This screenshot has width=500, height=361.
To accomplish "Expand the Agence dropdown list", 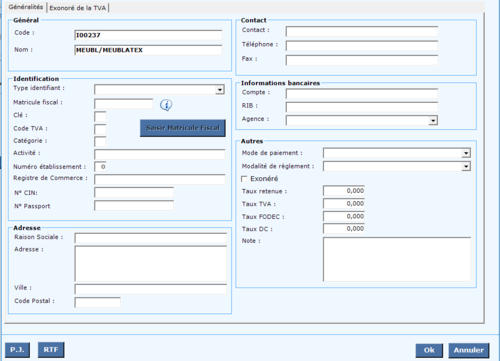I will (x=433, y=120).
